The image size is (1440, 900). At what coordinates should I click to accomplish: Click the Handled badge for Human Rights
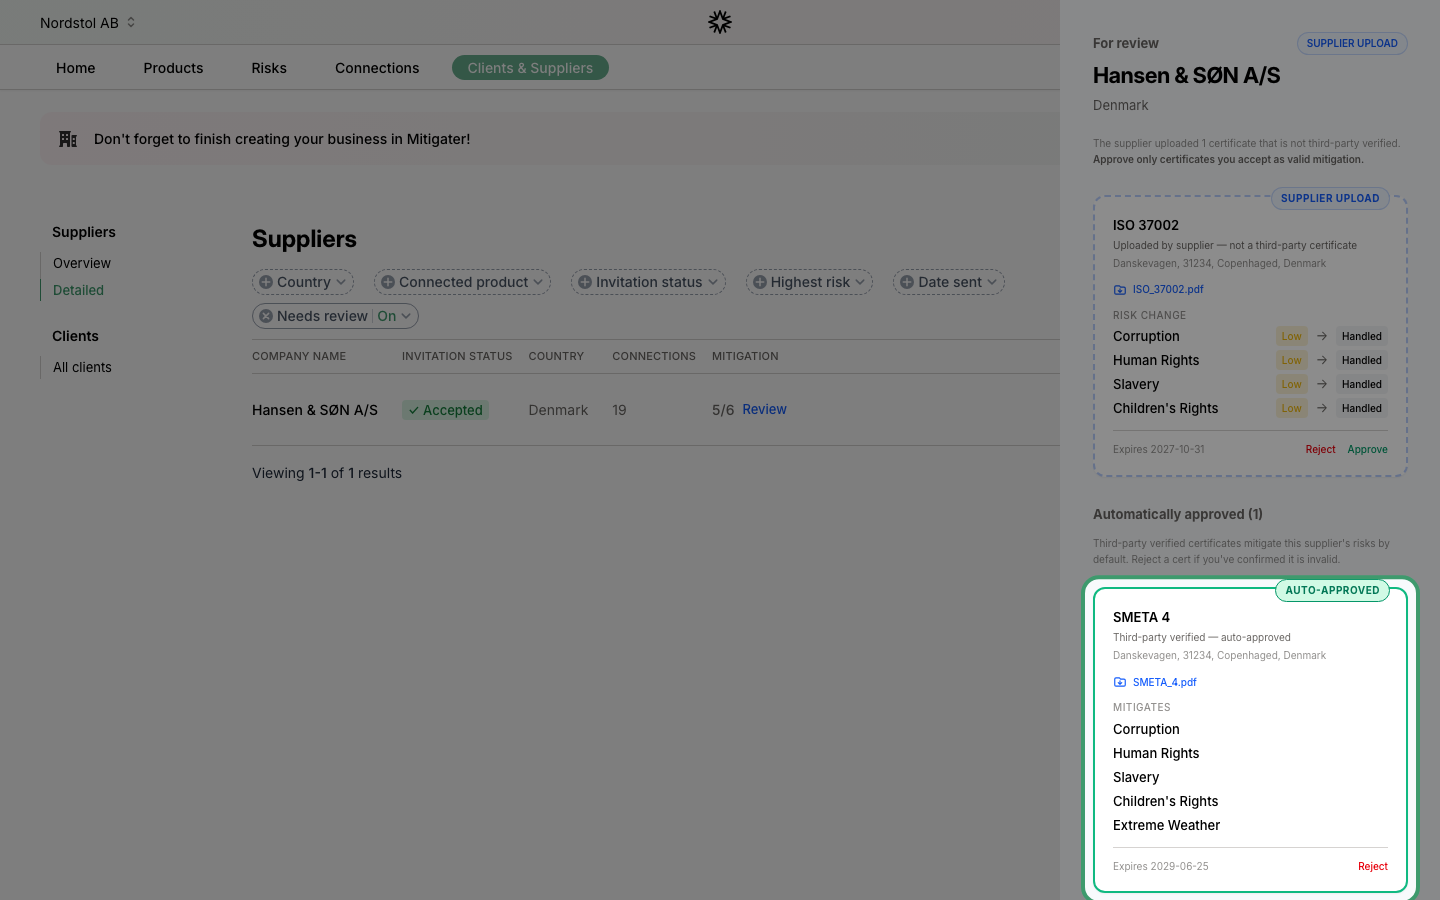point(1362,360)
